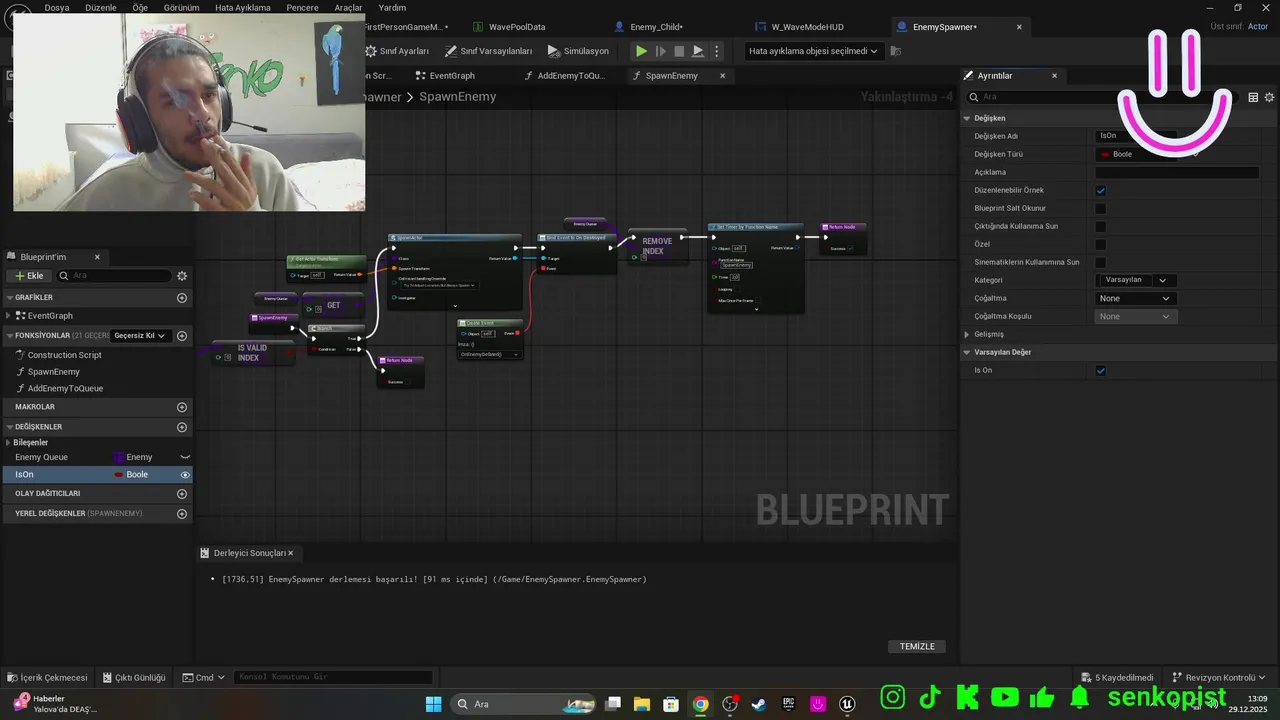The image size is (1280, 720).
Task: Open Blueprint'im panel settings gear
Action: click(182, 276)
